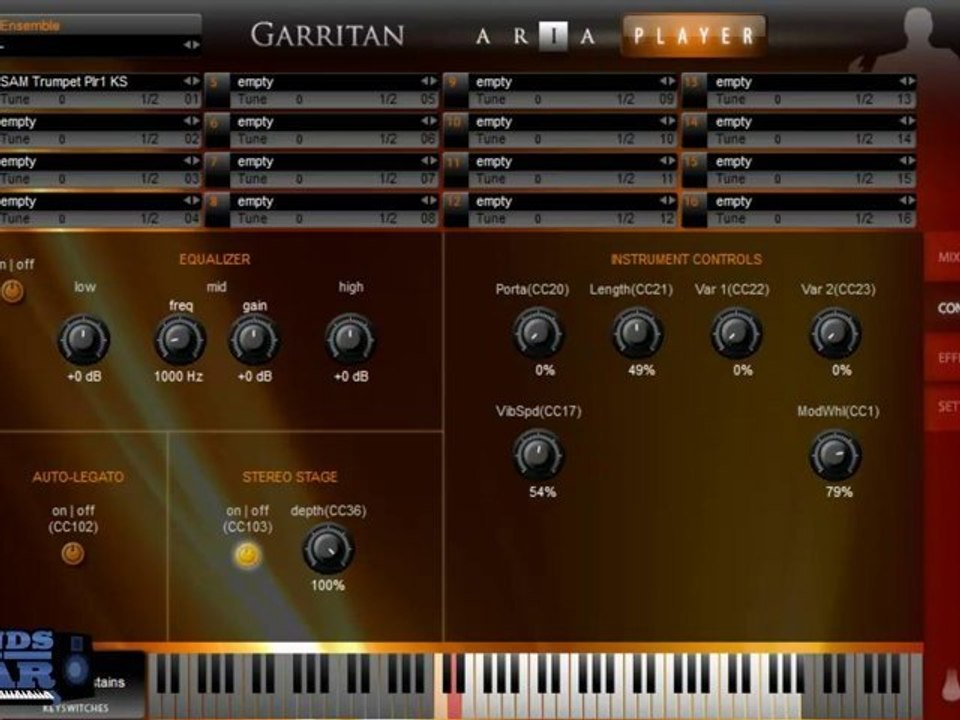Open the Ensemble preset arrows
960x720 pixels.
click(192, 45)
